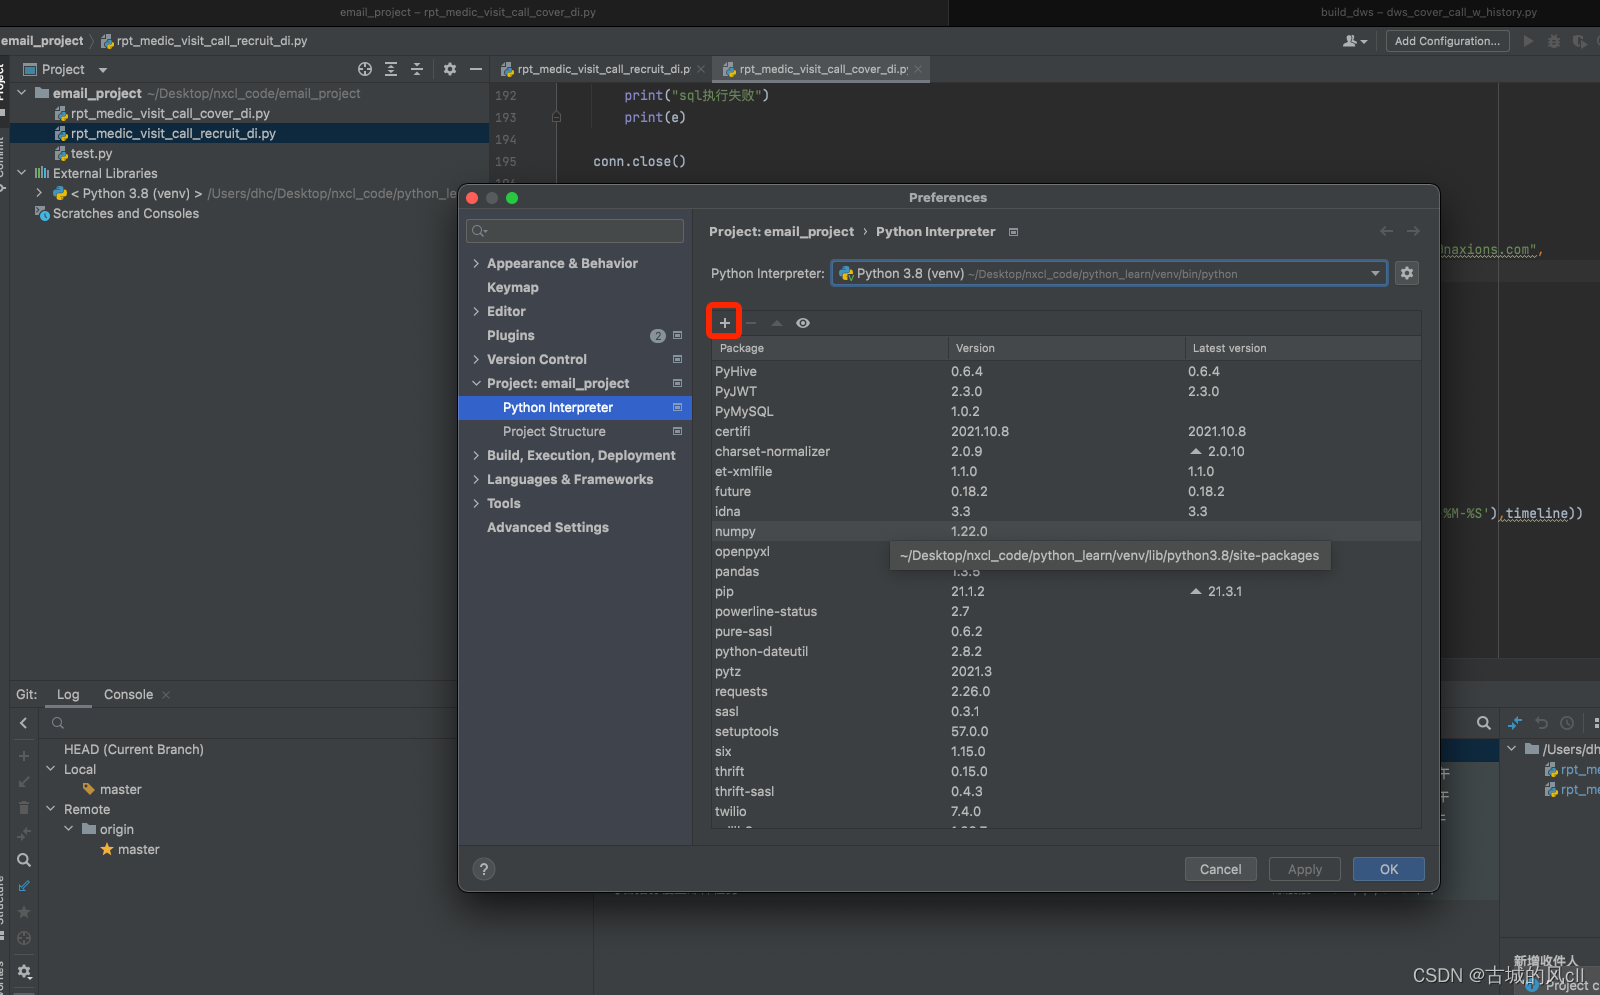
Task: Switch to rpt_medic_visit_call_cover_di.py editor tab
Action: pos(823,69)
